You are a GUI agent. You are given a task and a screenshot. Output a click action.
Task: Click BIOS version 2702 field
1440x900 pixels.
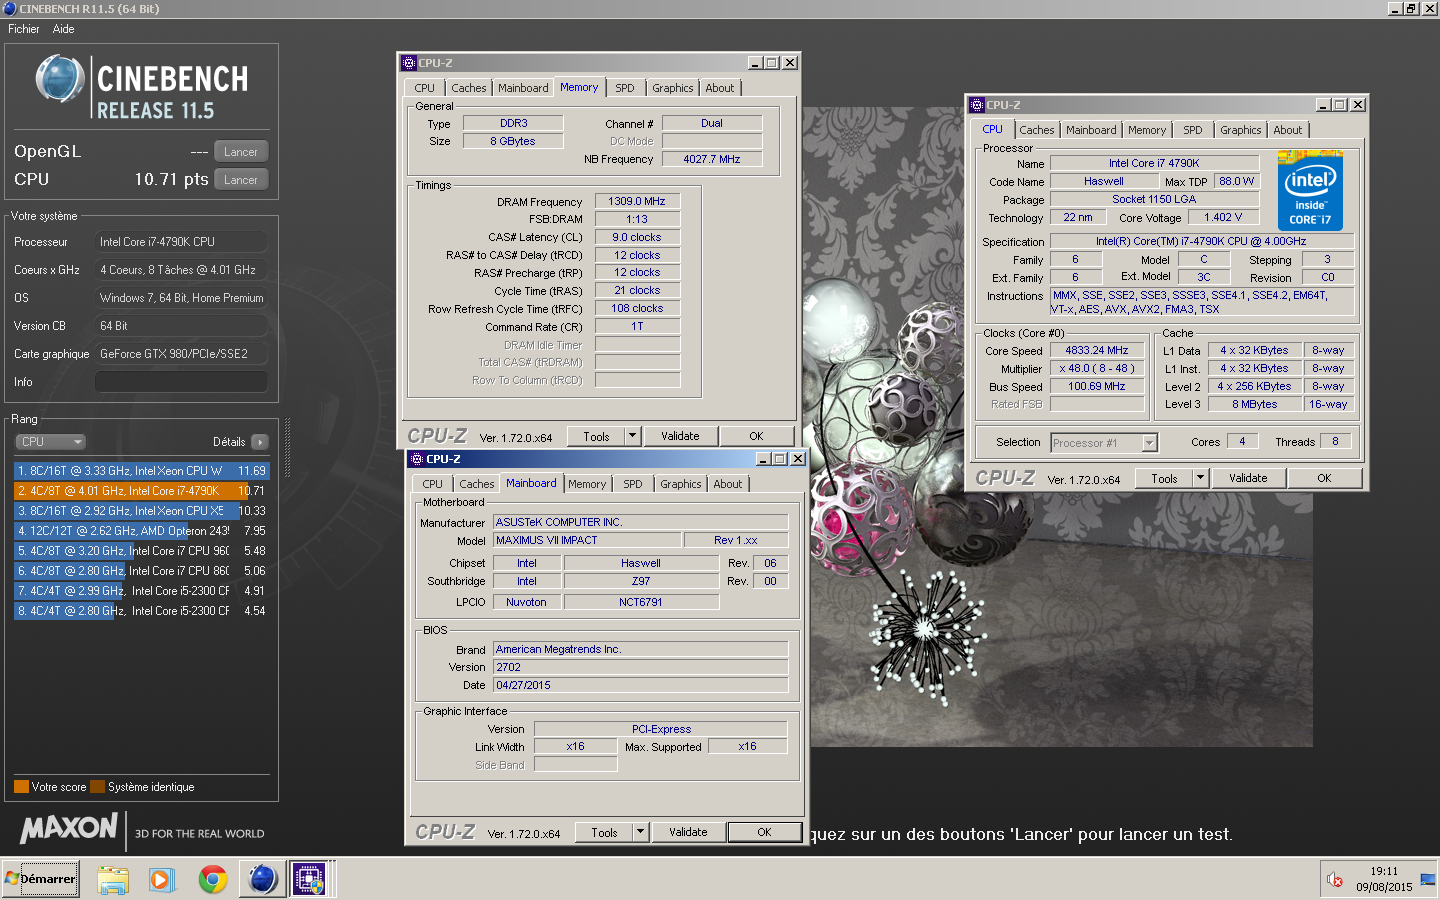pyautogui.click(x=641, y=667)
